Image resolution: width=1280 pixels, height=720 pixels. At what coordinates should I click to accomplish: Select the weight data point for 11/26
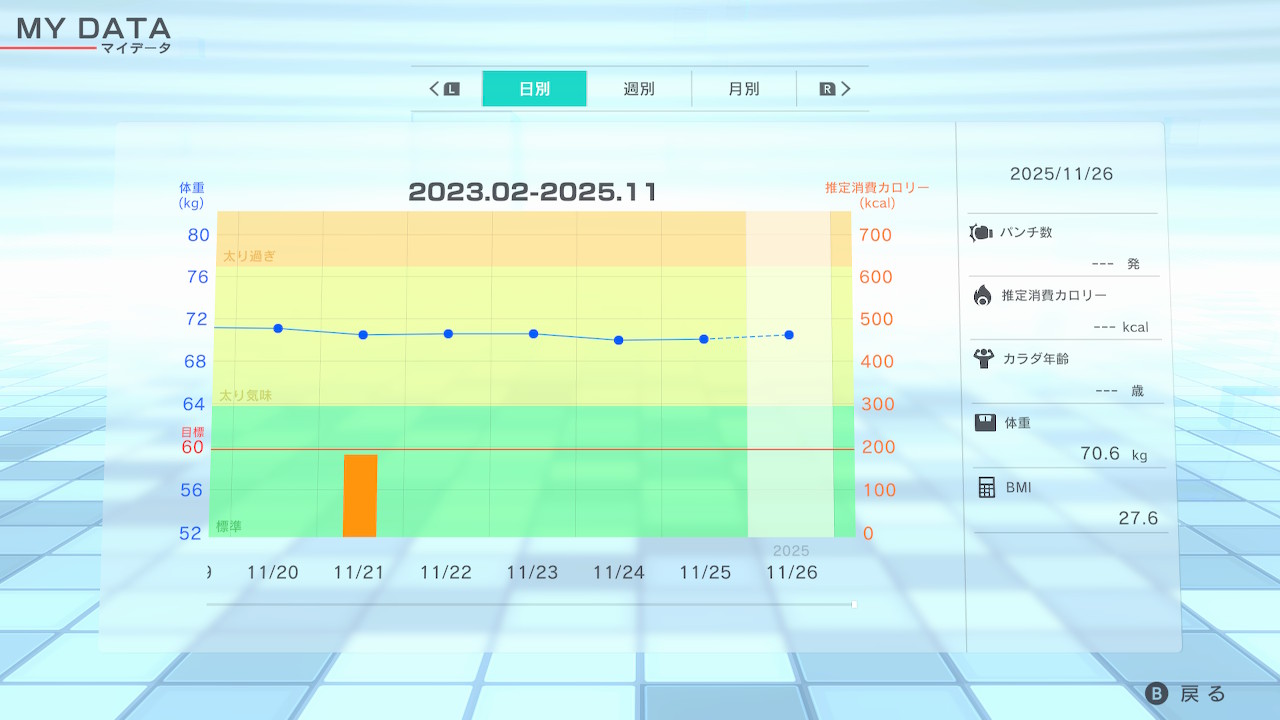pyautogui.click(x=789, y=335)
